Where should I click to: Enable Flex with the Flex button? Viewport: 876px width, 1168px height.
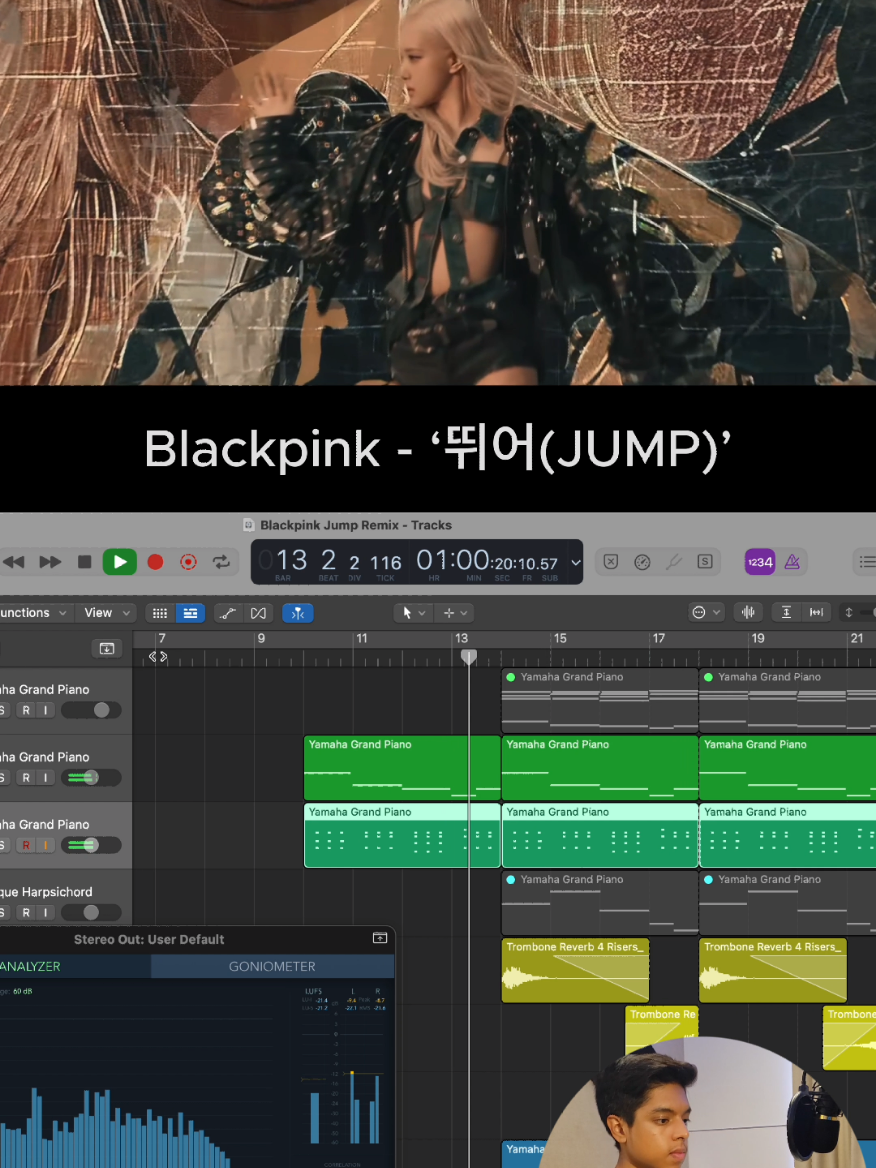[258, 613]
